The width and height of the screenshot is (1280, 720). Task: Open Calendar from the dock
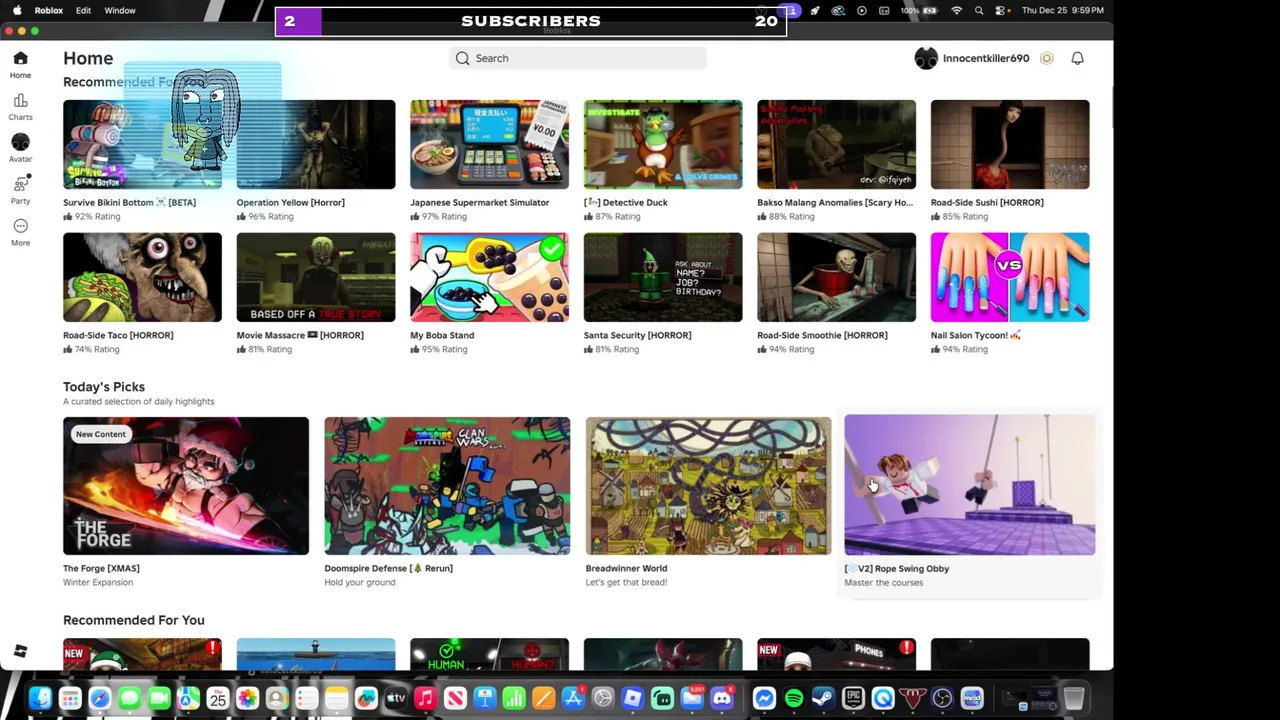pos(218,698)
